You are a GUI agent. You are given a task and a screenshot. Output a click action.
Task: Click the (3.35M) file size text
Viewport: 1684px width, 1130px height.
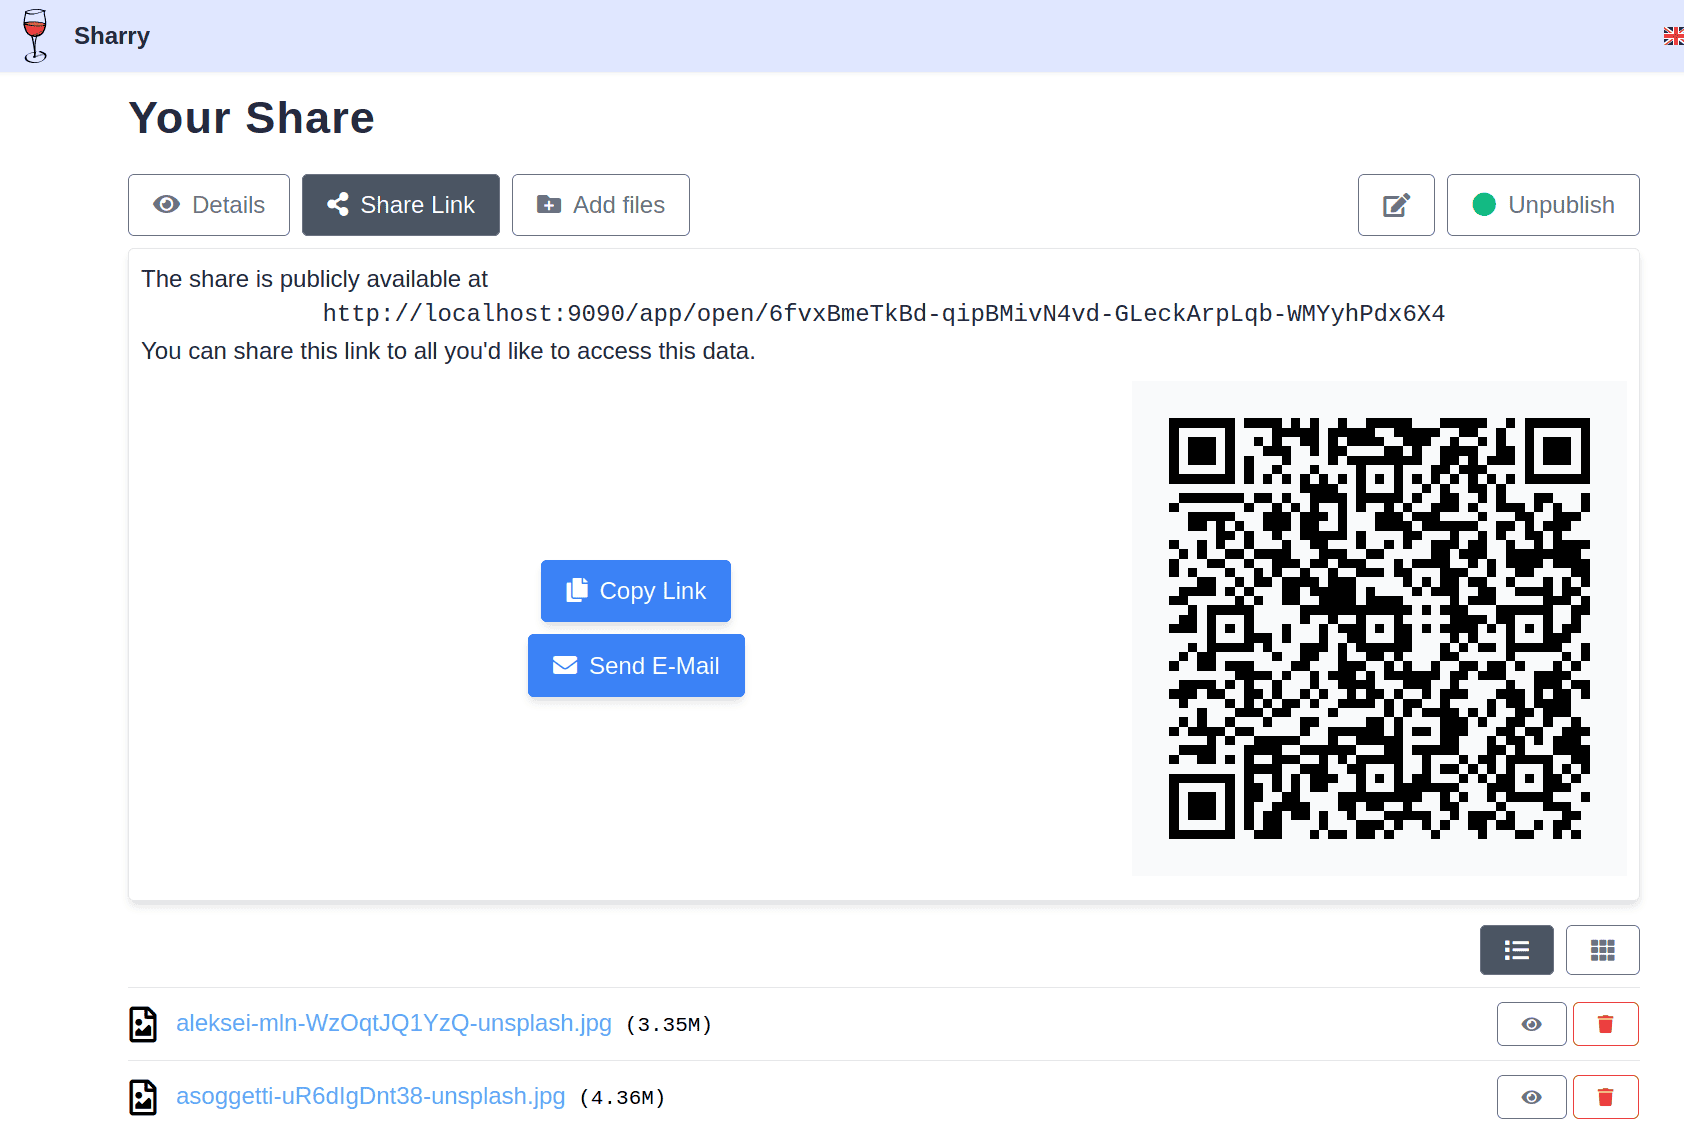point(669,1025)
